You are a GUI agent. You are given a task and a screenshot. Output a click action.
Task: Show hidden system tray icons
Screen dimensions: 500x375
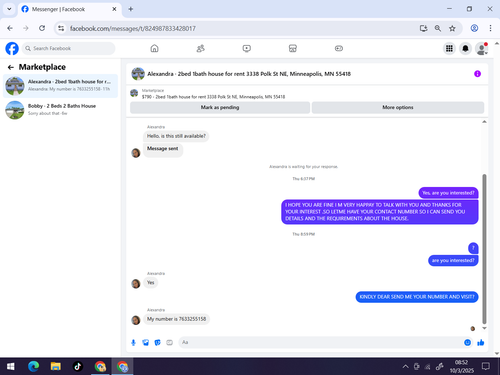(405, 367)
